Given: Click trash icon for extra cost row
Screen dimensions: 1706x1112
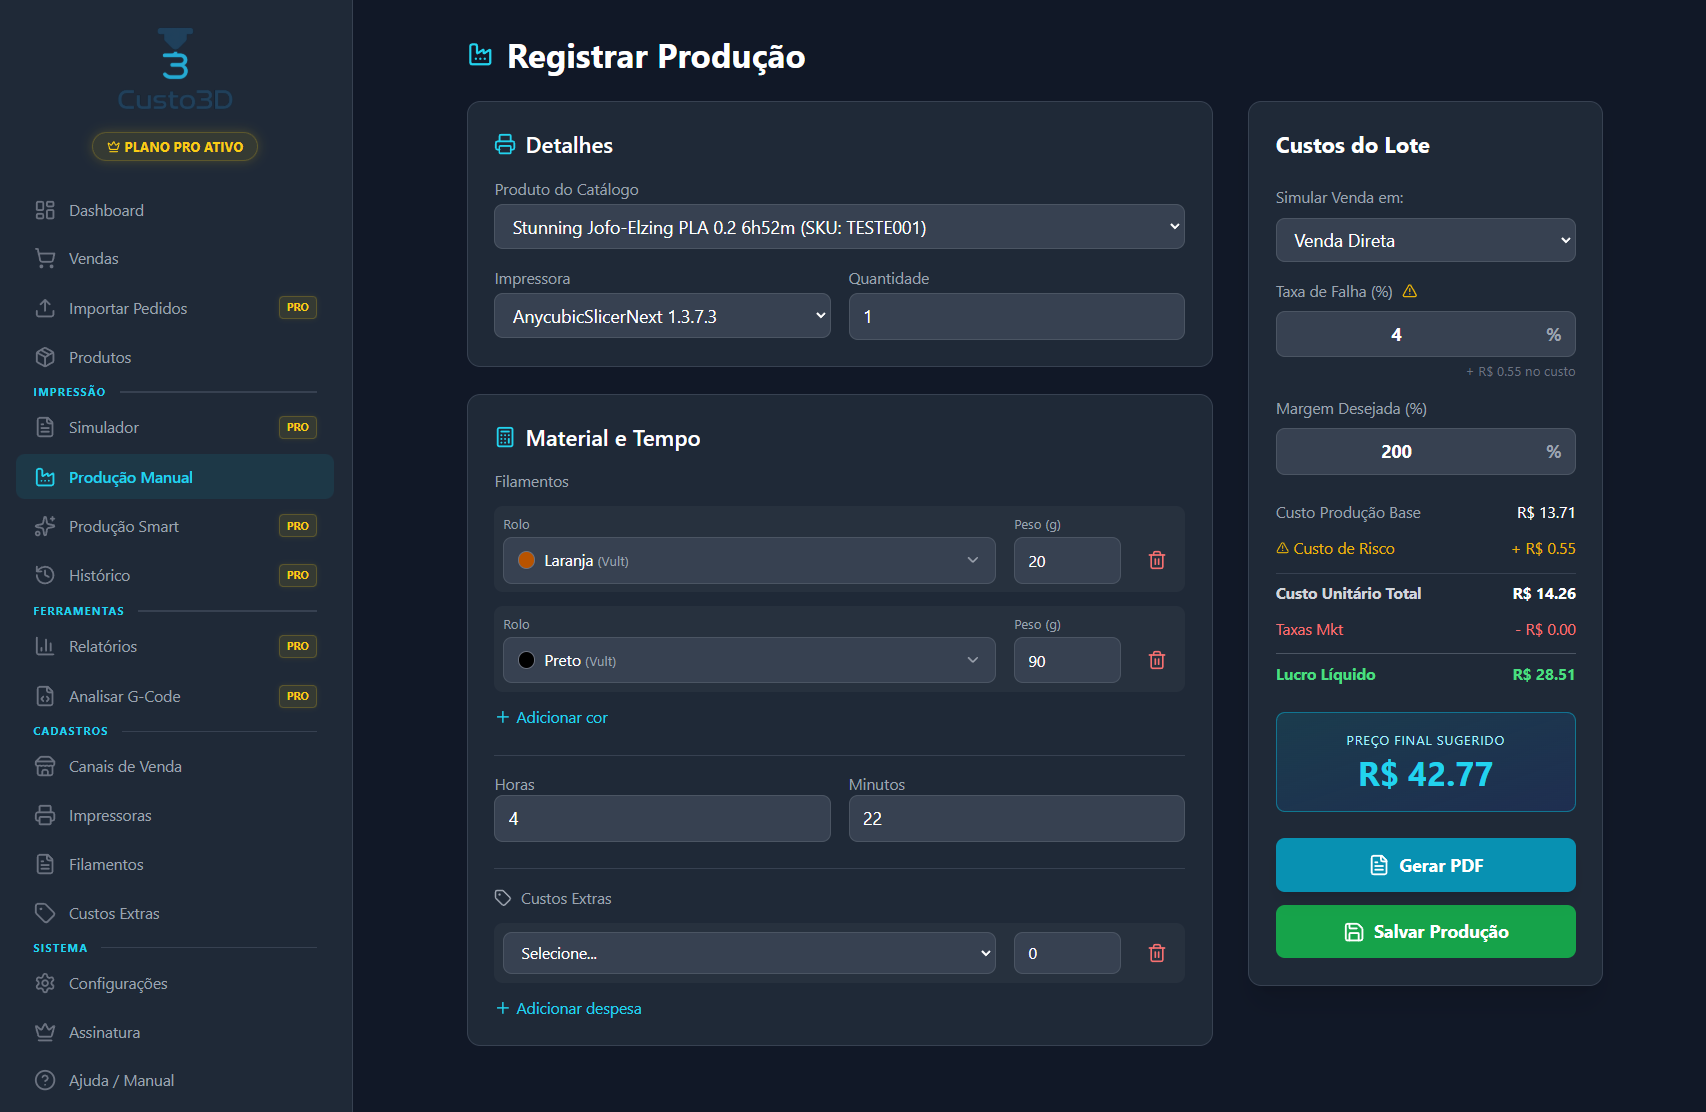Looking at the screenshot, I should coord(1156,953).
